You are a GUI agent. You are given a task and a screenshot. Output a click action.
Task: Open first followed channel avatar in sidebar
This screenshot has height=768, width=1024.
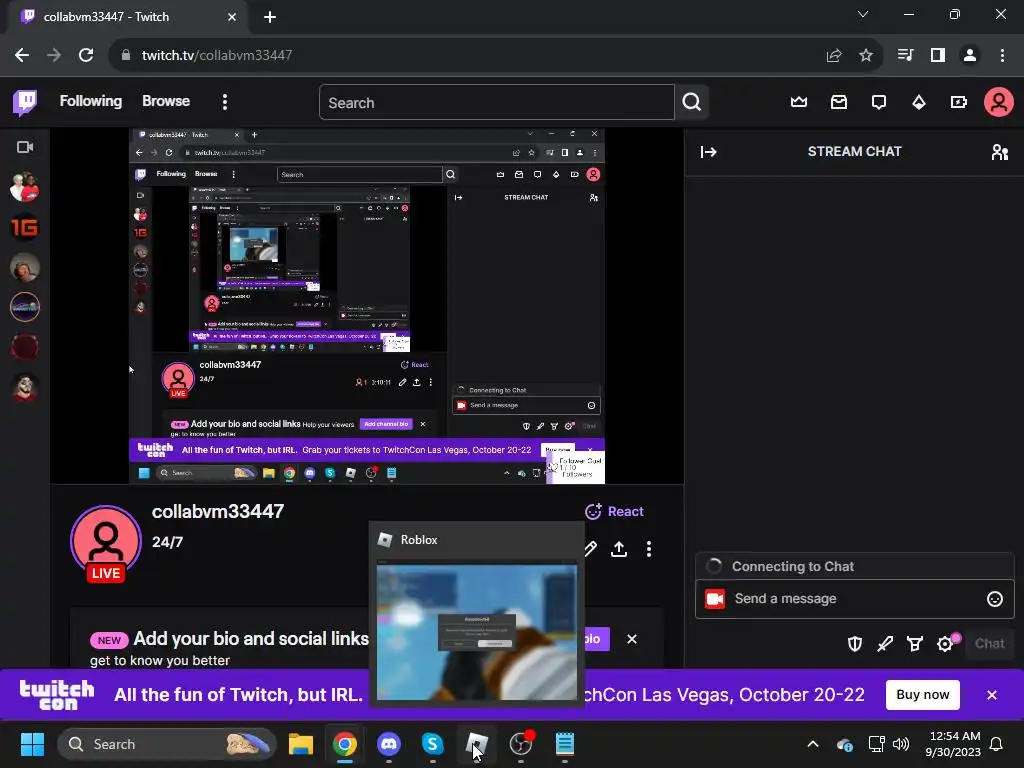pyautogui.click(x=25, y=187)
